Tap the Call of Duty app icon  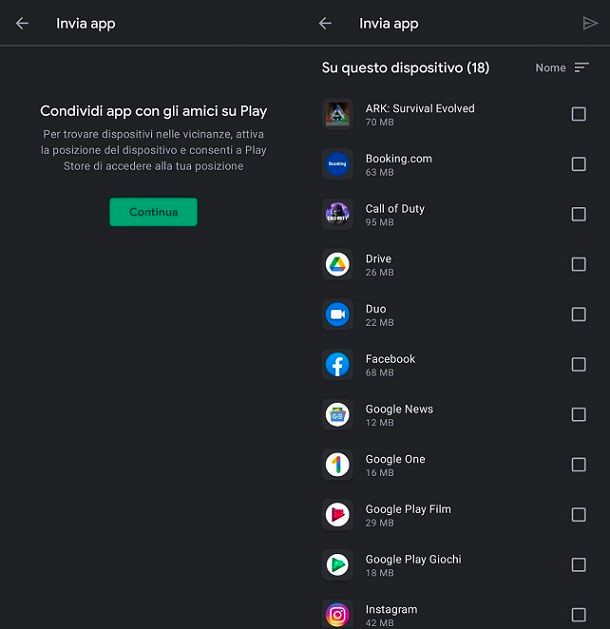[337, 214]
